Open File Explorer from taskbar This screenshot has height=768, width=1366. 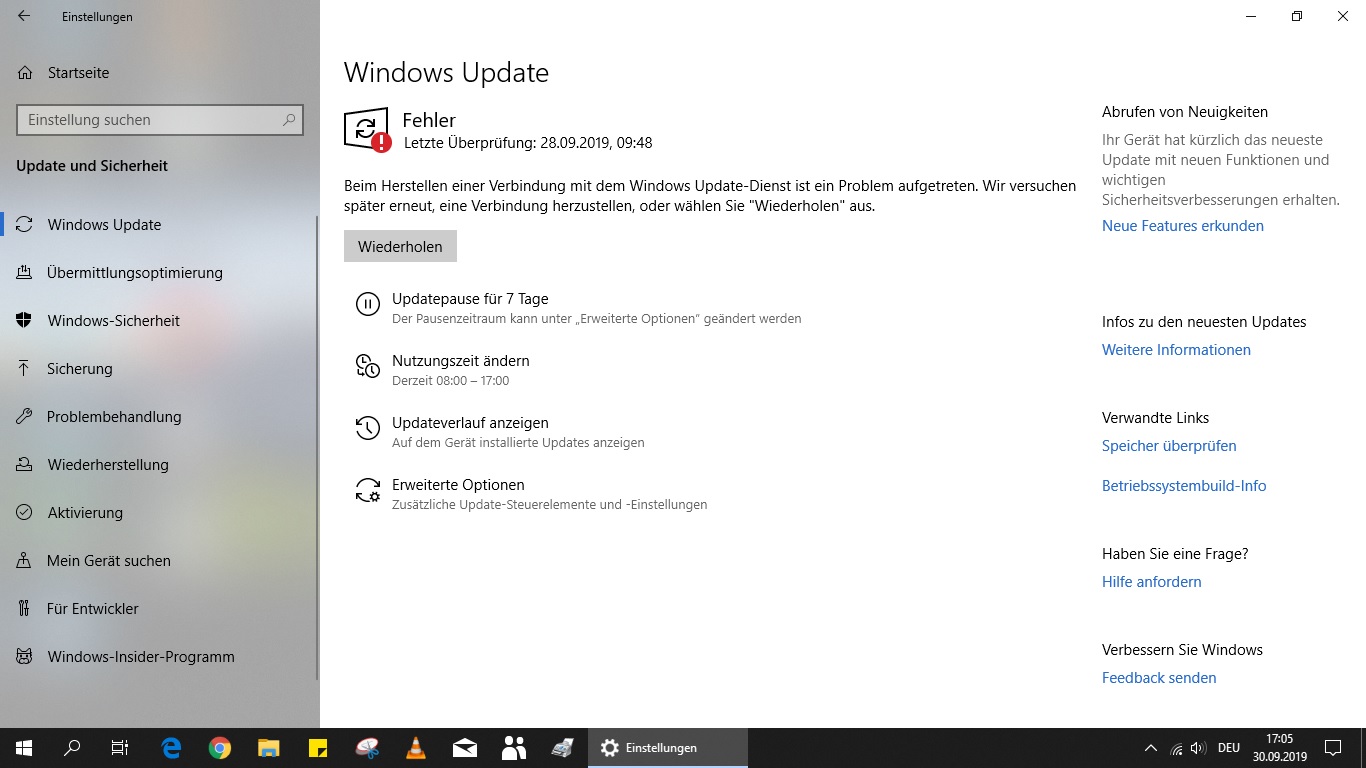pyautogui.click(x=269, y=748)
